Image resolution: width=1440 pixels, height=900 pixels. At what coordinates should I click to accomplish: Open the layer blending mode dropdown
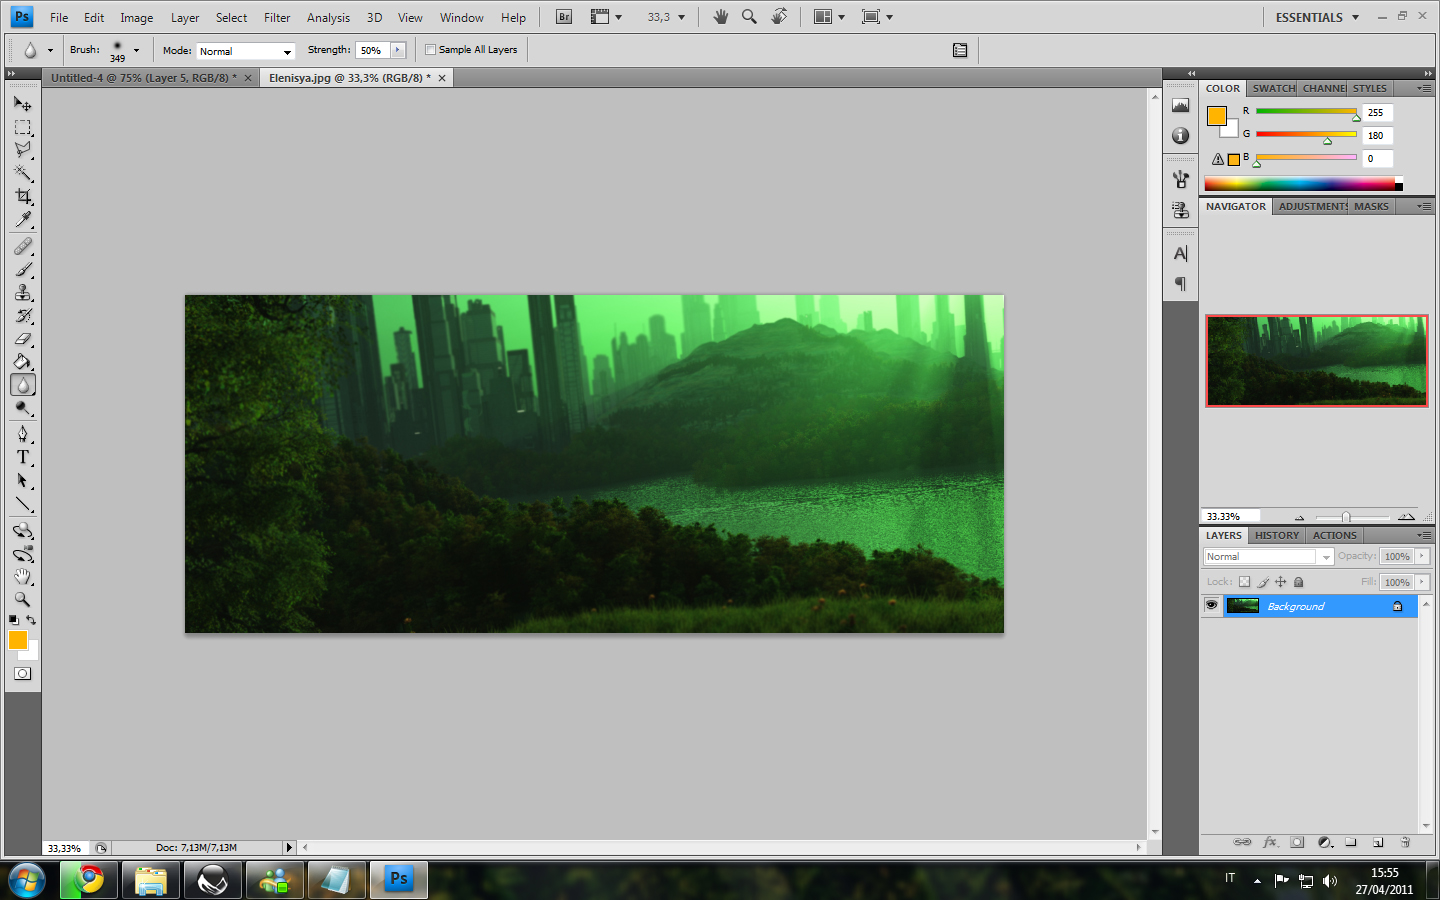(x=1268, y=556)
